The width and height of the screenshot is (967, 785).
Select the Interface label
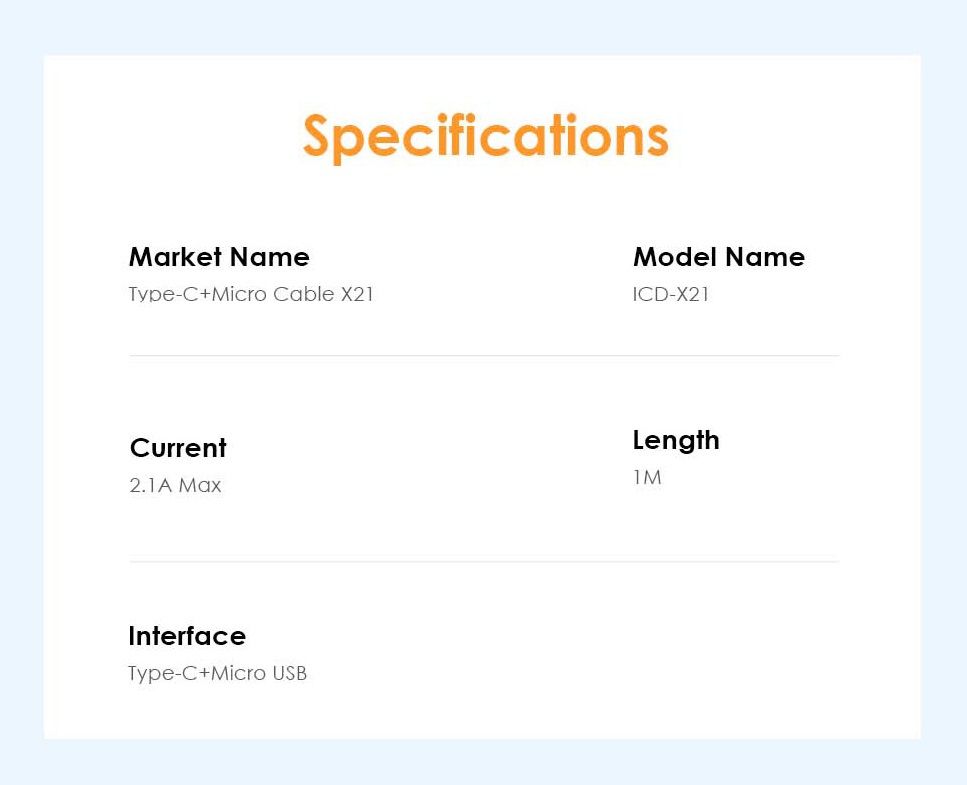pos(187,636)
